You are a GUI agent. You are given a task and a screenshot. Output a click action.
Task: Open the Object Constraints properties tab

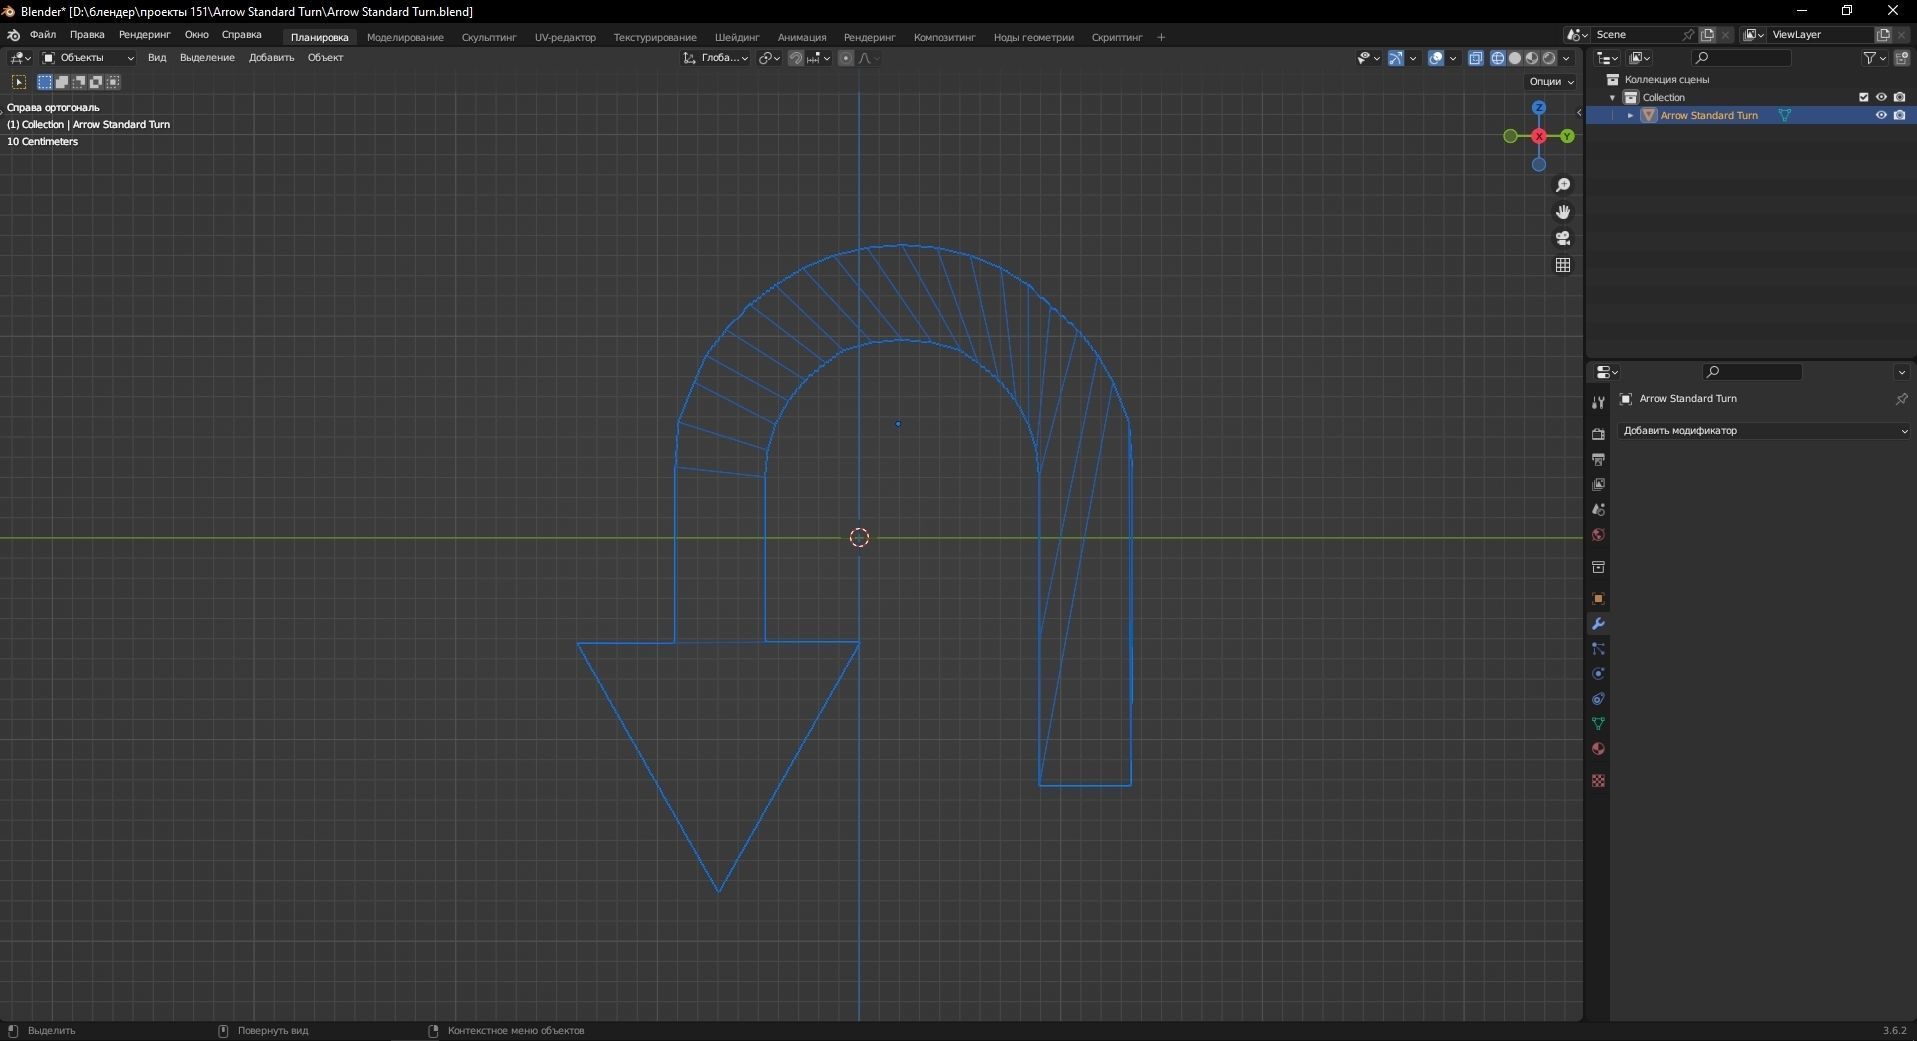pos(1598,699)
